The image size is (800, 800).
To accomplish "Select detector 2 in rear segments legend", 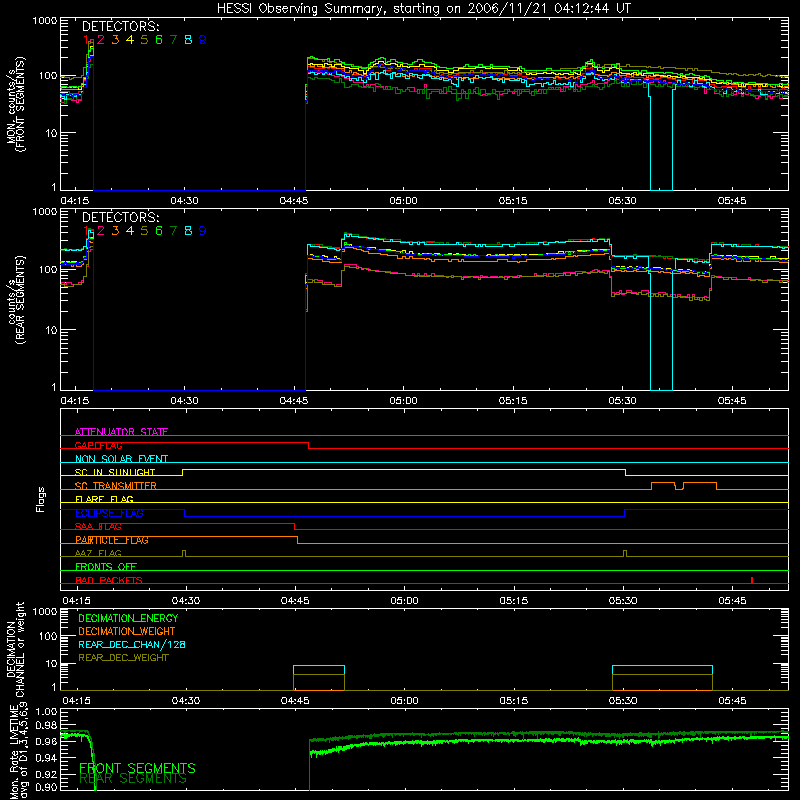I will [101, 231].
